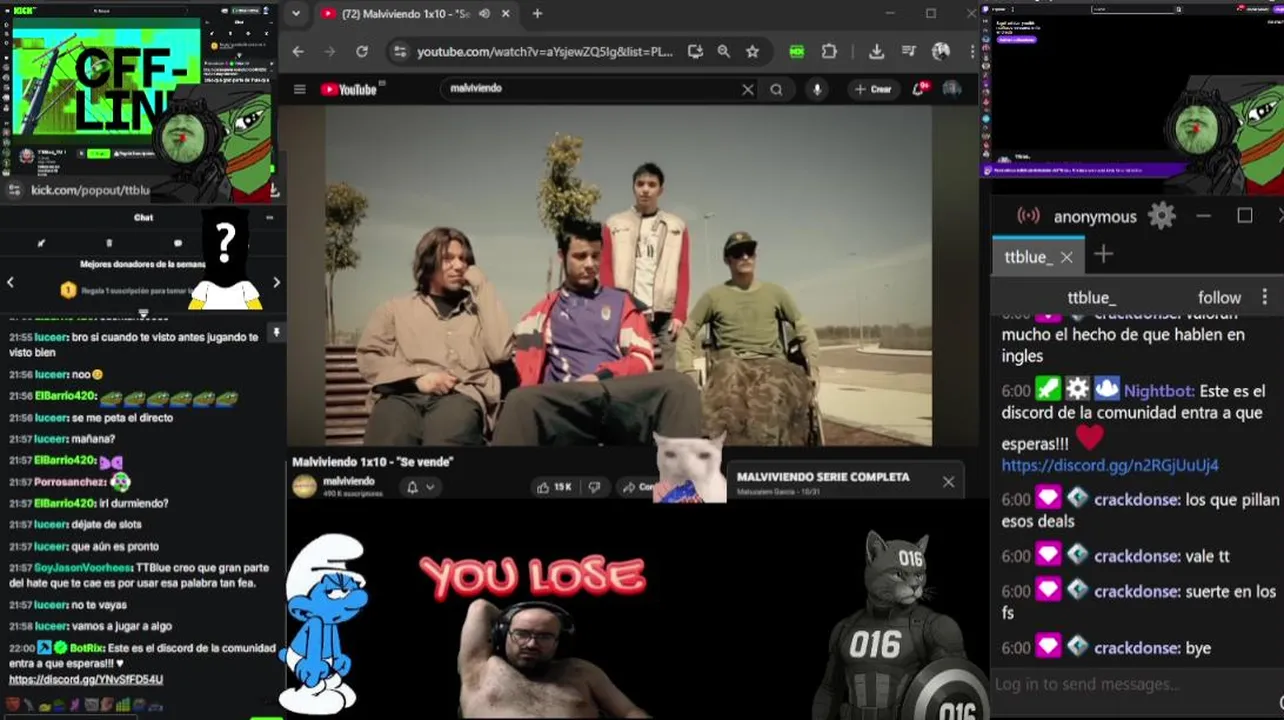Go to the YouTube home logo
This screenshot has width=1284, height=720.
[x=349, y=89]
